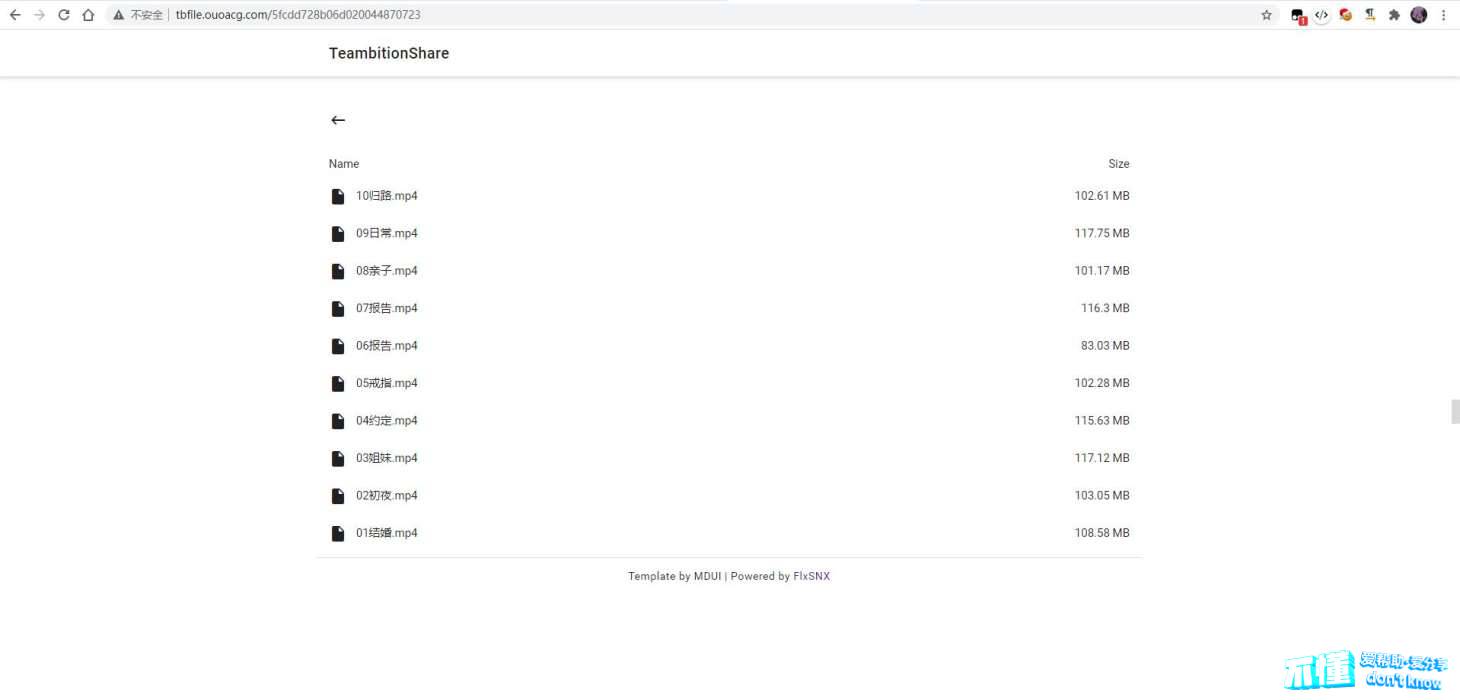Open file 03姐妹.mp4
This screenshot has height=700, width=1460.
tap(386, 458)
